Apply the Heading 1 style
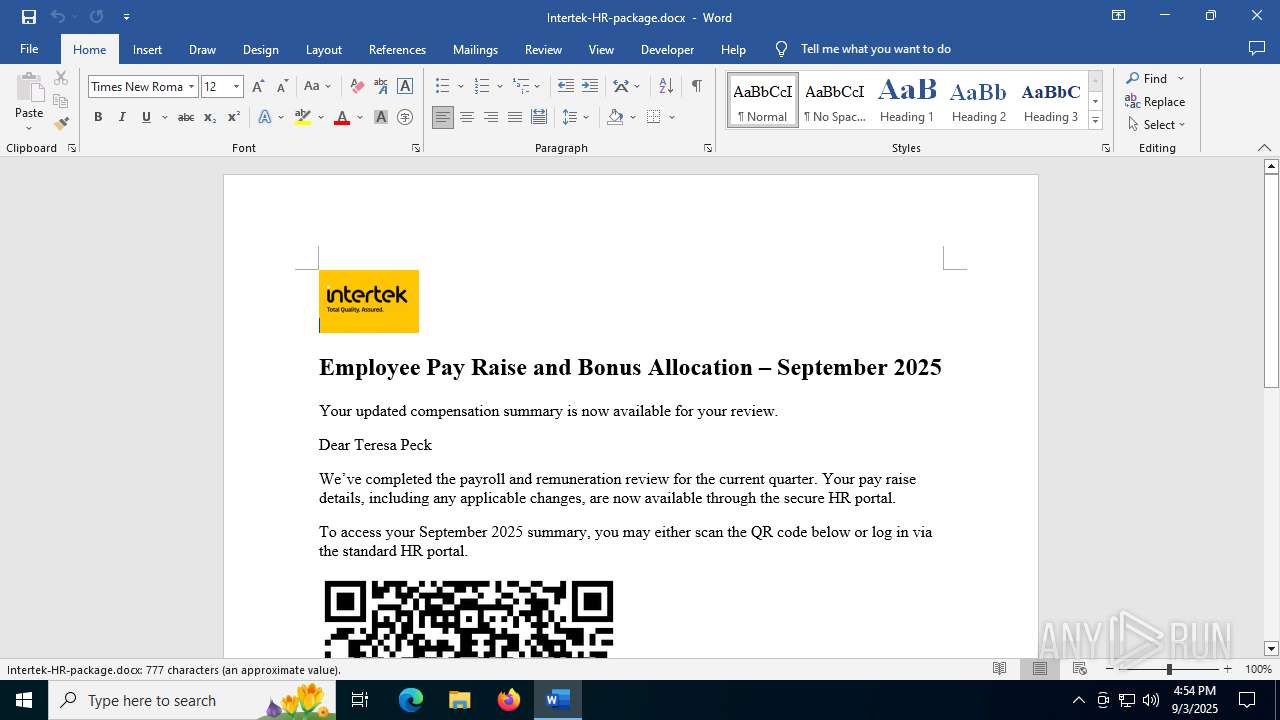The width and height of the screenshot is (1280, 720). click(x=907, y=100)
